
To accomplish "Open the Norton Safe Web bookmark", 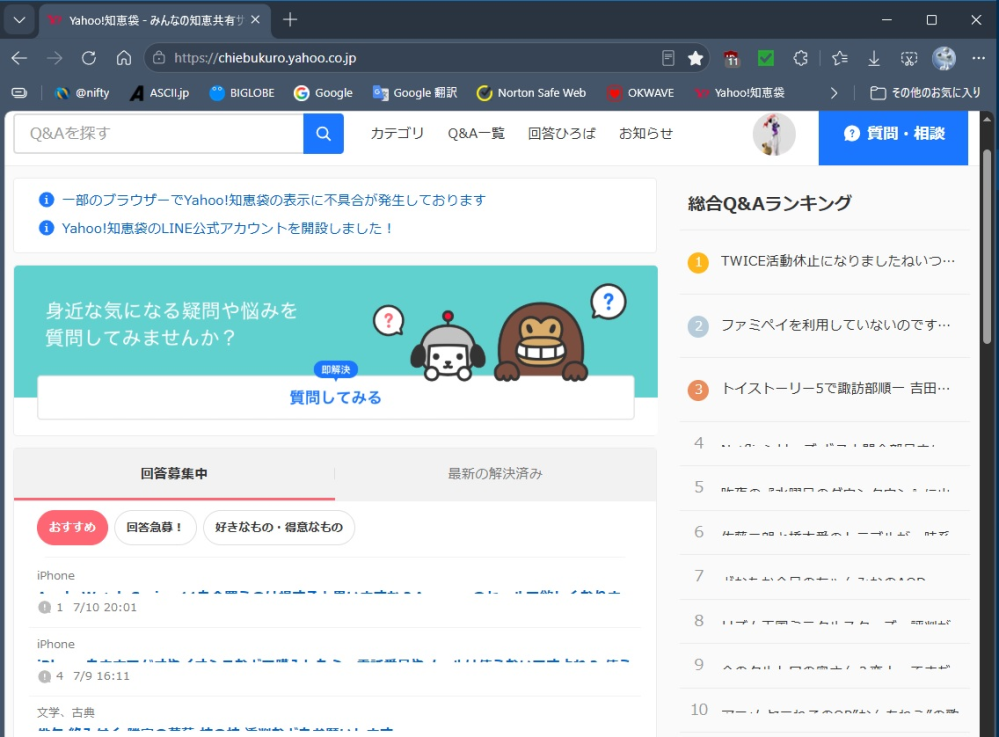I will (531, 93).
